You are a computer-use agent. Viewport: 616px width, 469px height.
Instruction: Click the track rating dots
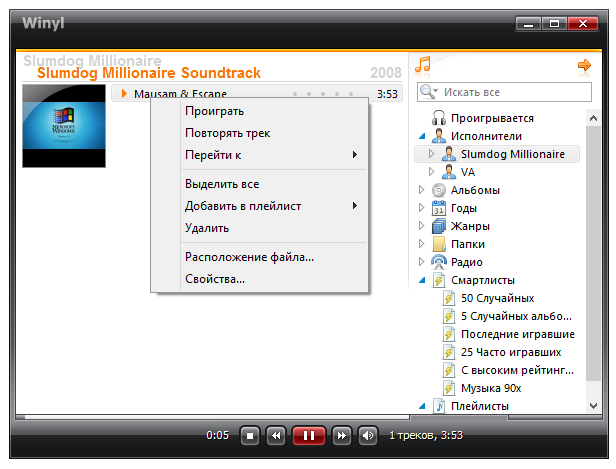pos(323,94)
